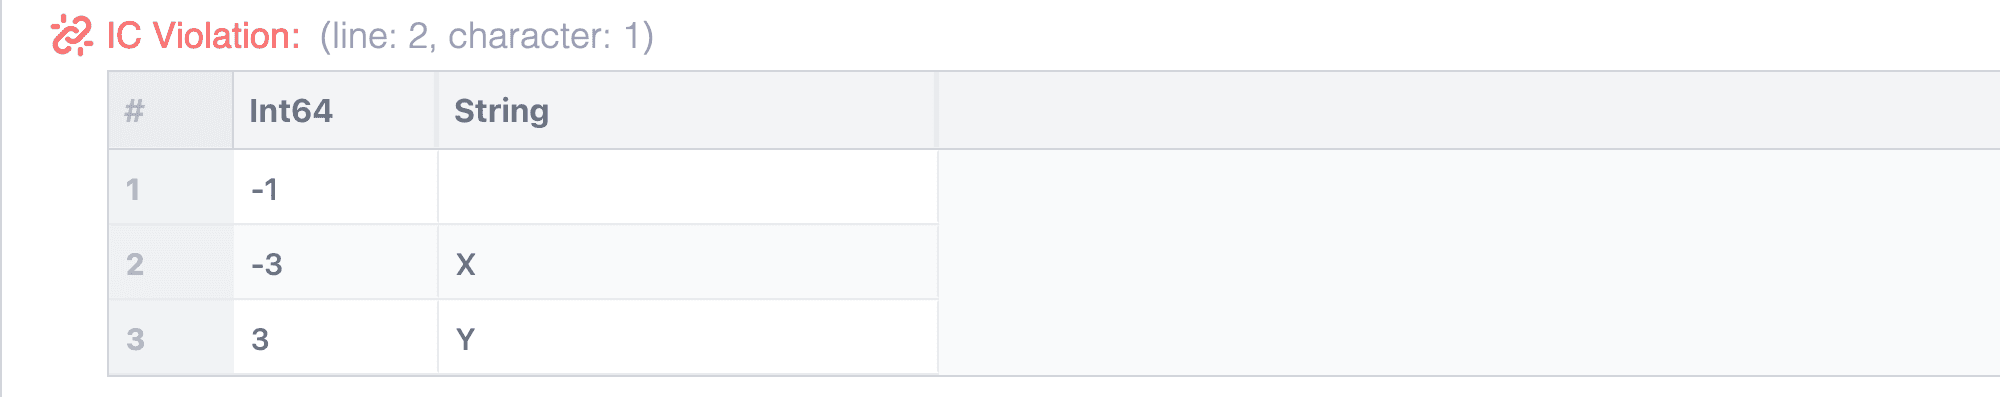Select the Int64 column header
This screenshot has width=2000, height=400.
pyautogui.click(x=291, y=111)
